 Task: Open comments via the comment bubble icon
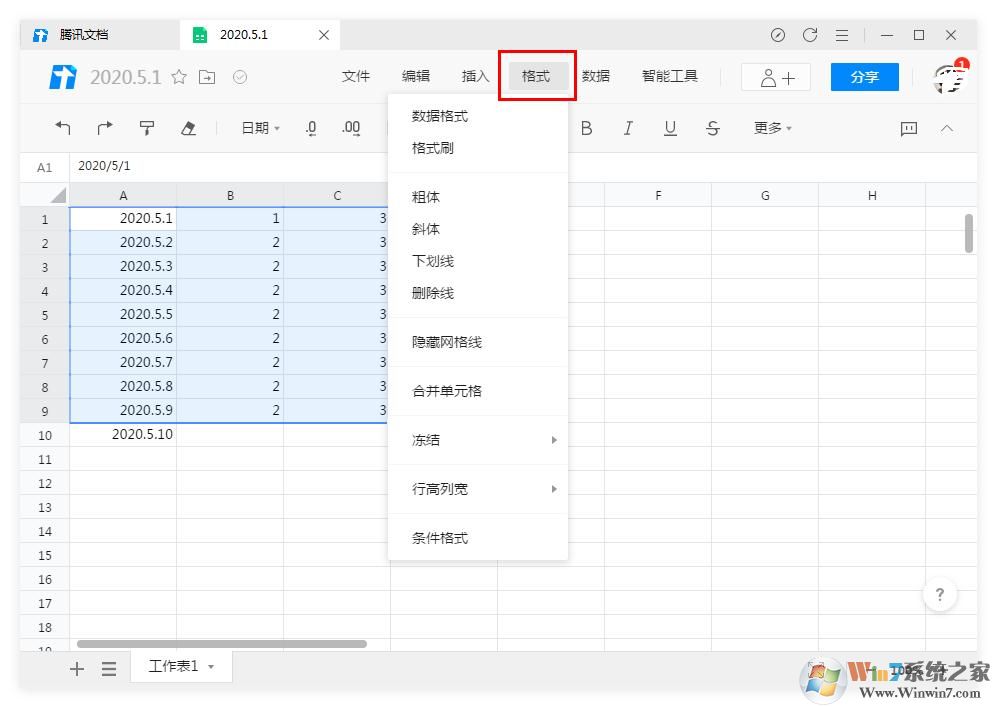pos(907,128)
